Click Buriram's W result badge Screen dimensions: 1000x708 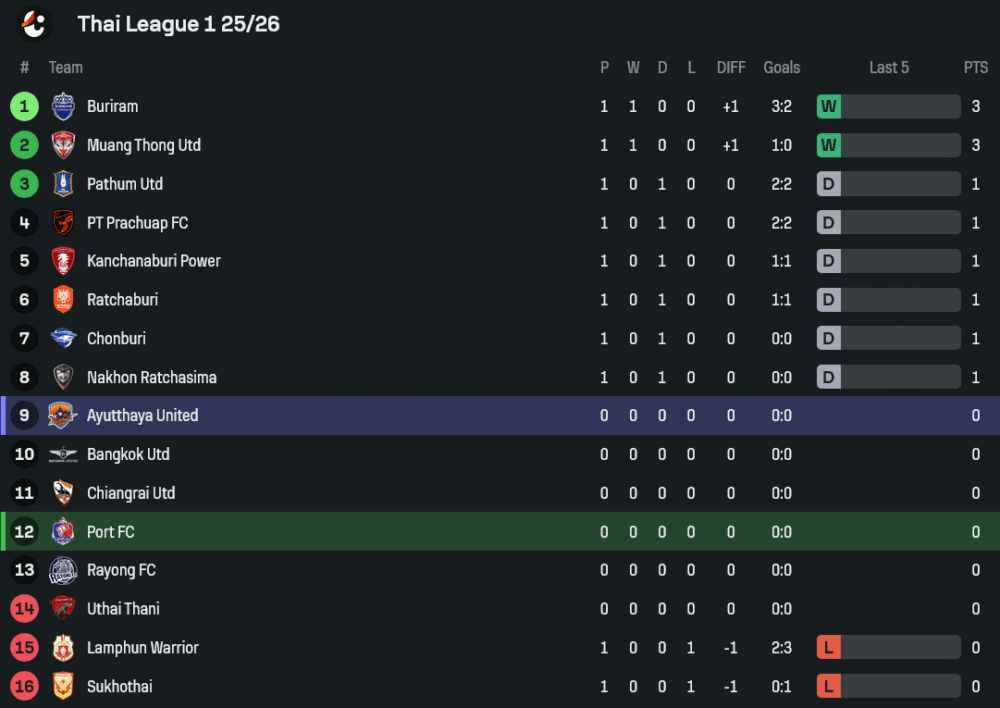[829, 106]
